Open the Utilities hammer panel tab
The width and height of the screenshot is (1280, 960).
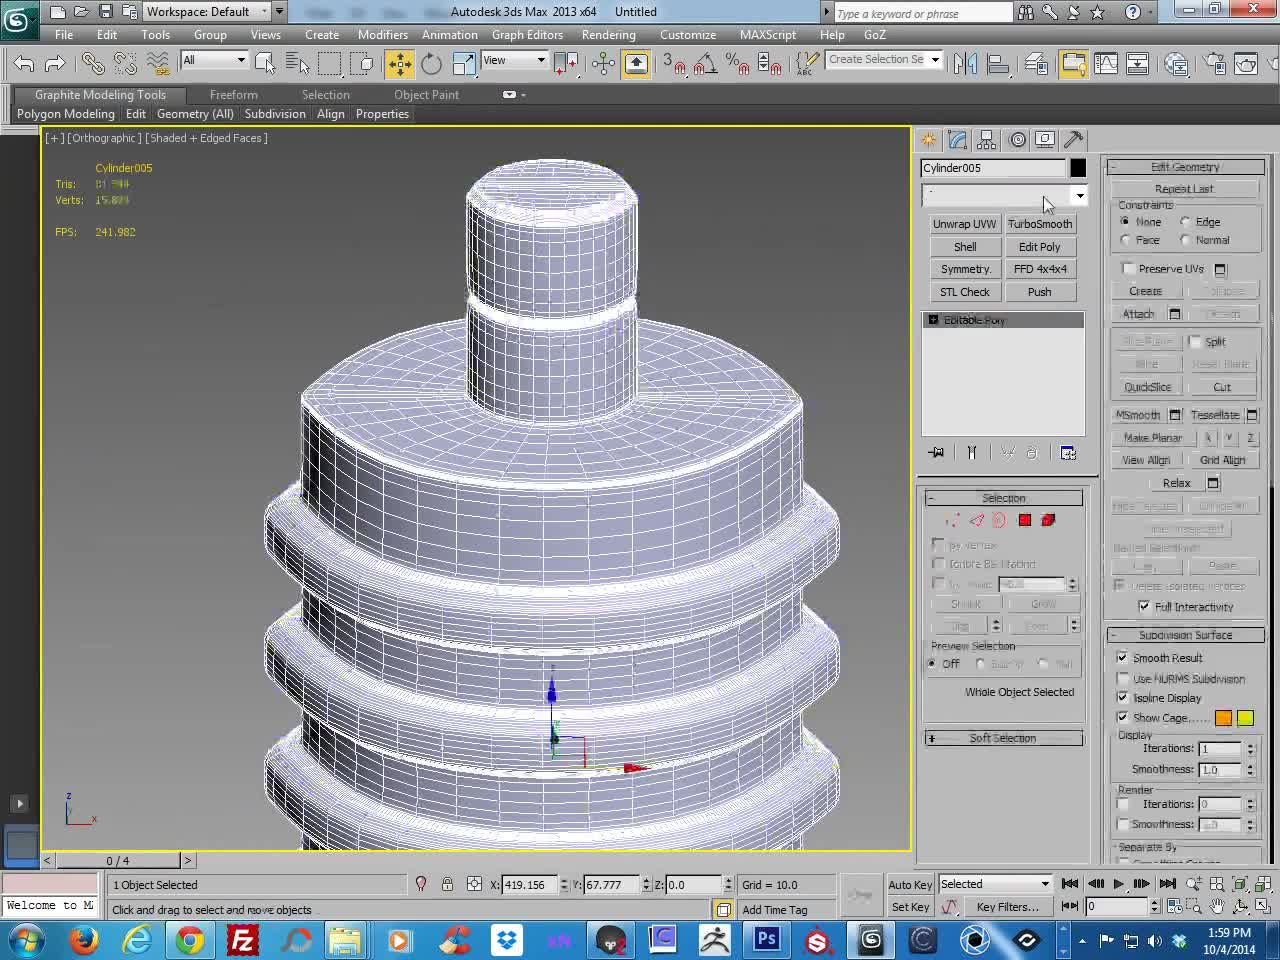1074,140
